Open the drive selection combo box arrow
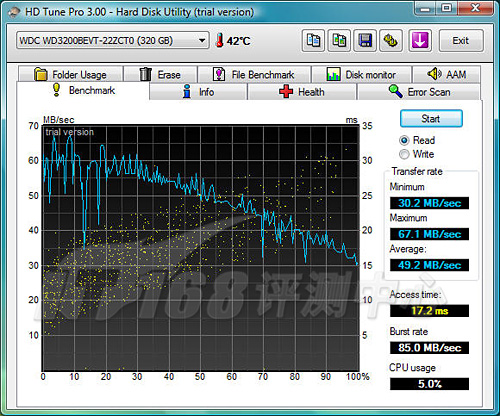This screenshot has height=416, width=500. (x=202, y=41)
